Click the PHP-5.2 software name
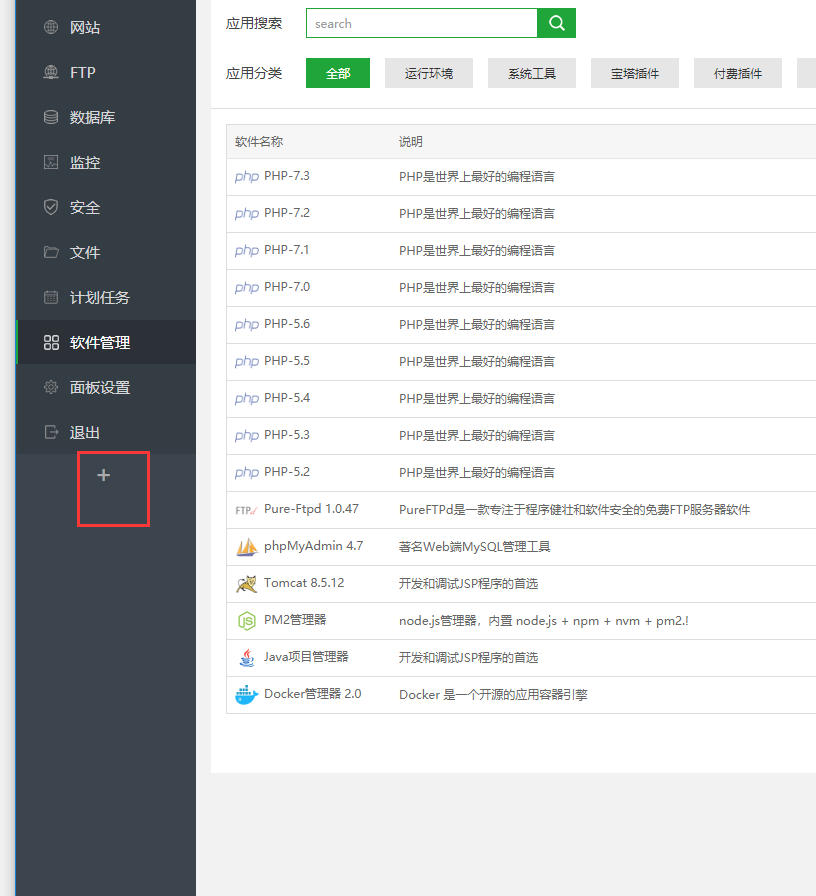Image resolution: width=816 pixels, height=896 pixels. [x=287, y=472]
